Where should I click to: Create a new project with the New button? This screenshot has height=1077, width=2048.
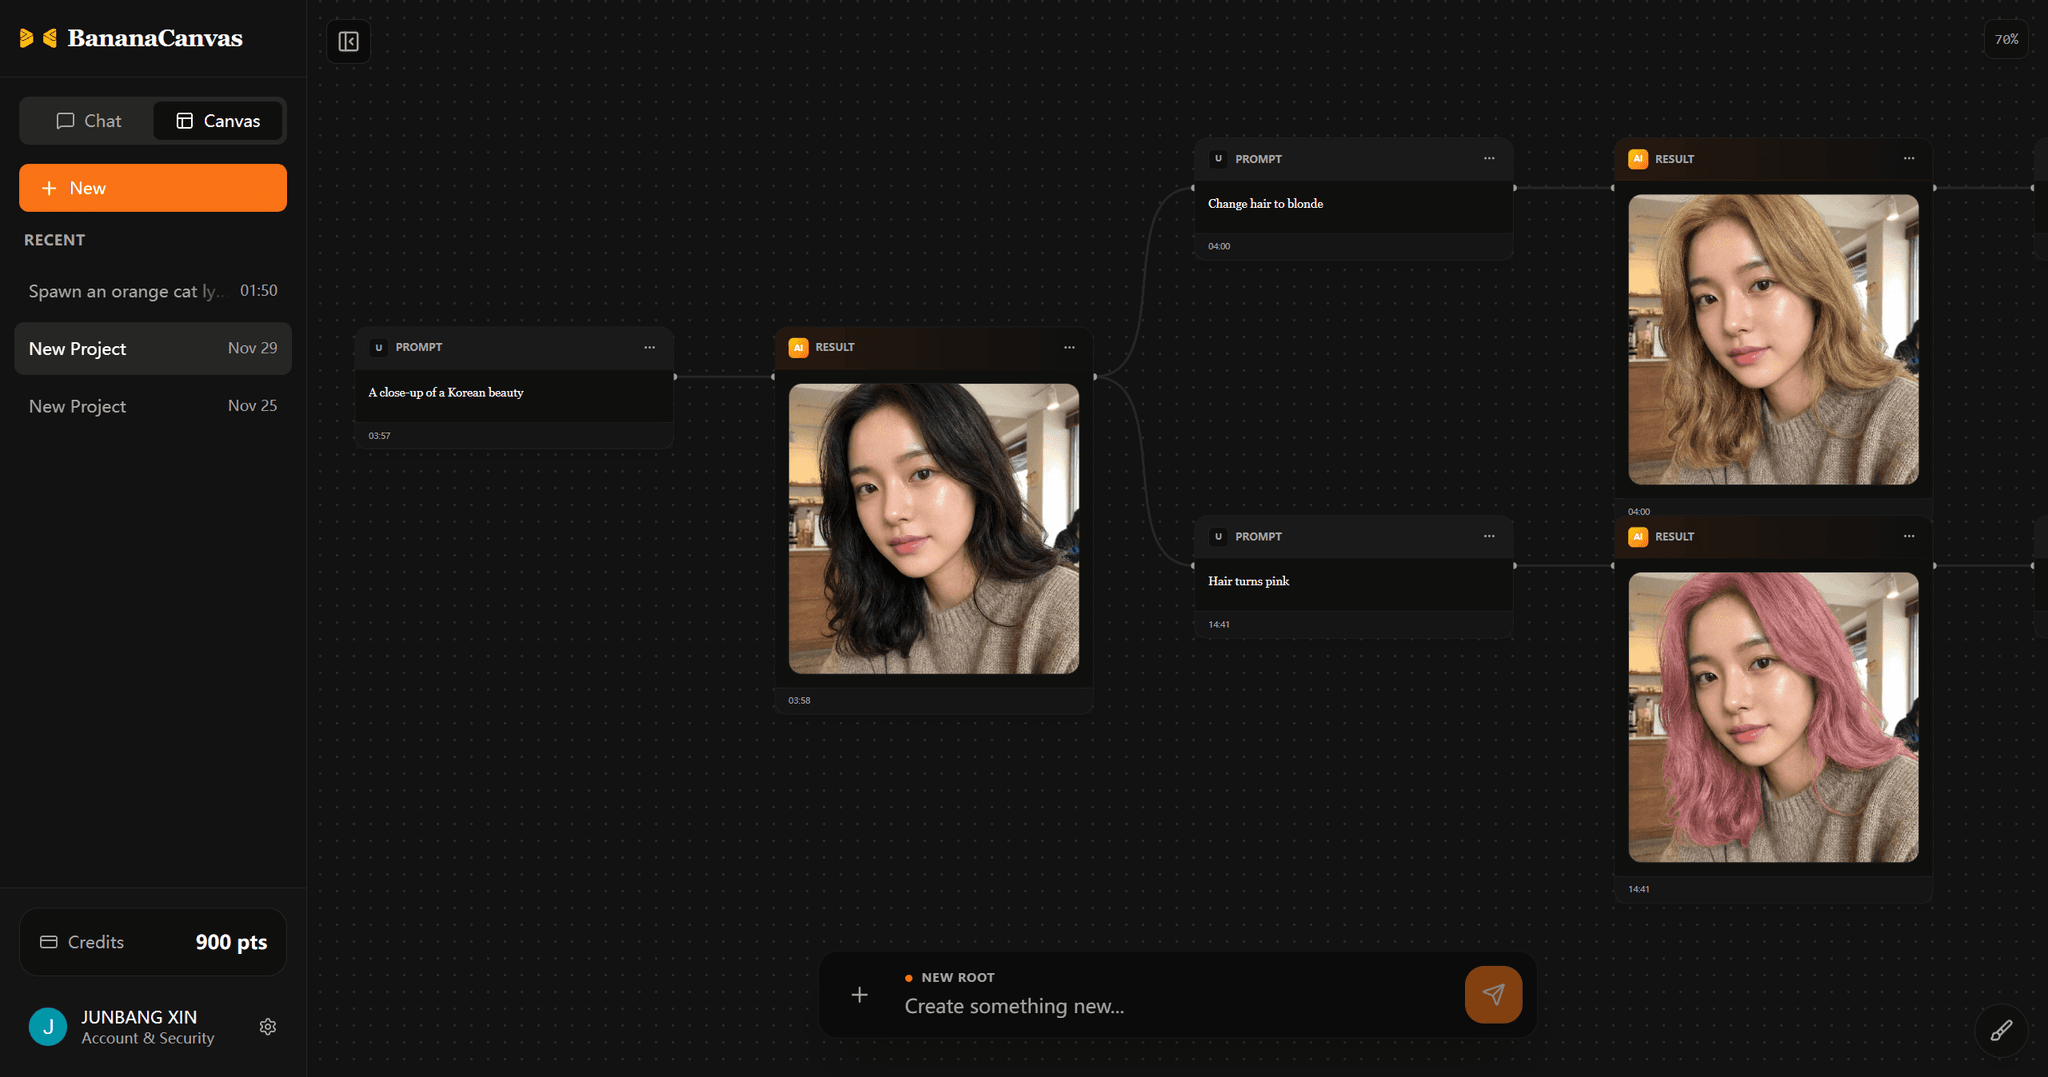pos(152,187)
